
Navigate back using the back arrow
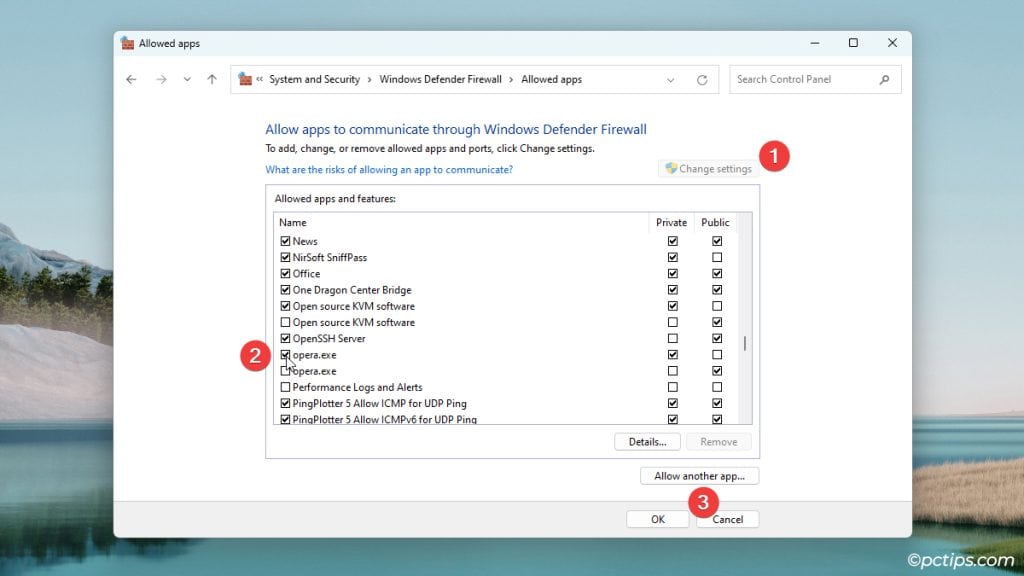pyautogui.click(x=131, y=79)
